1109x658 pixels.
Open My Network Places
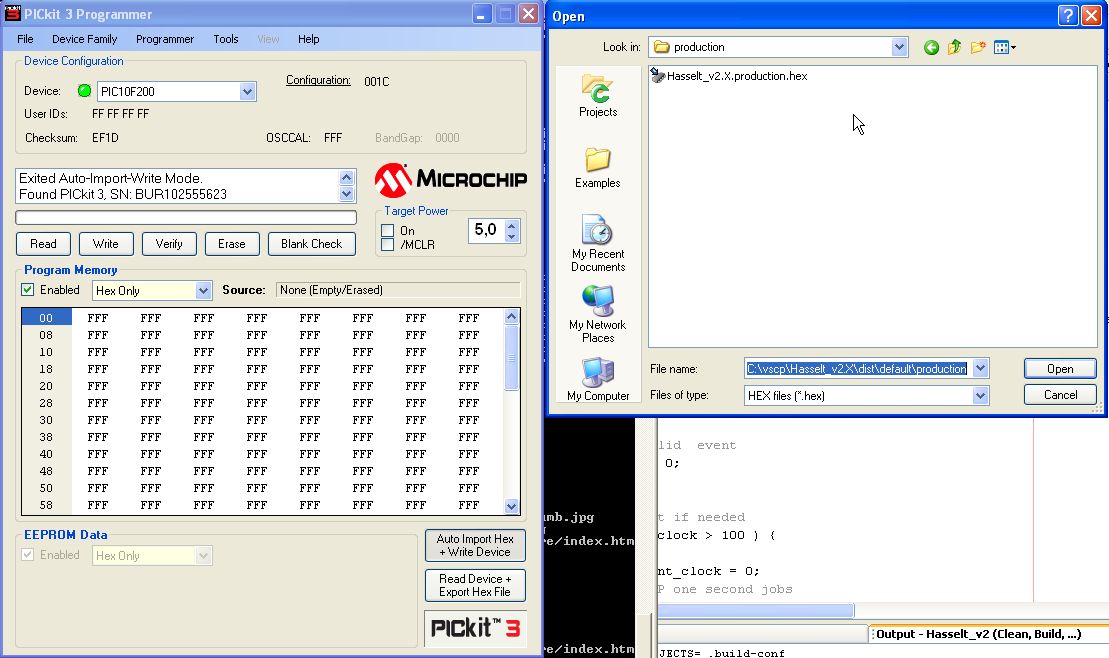coord(598,303)
